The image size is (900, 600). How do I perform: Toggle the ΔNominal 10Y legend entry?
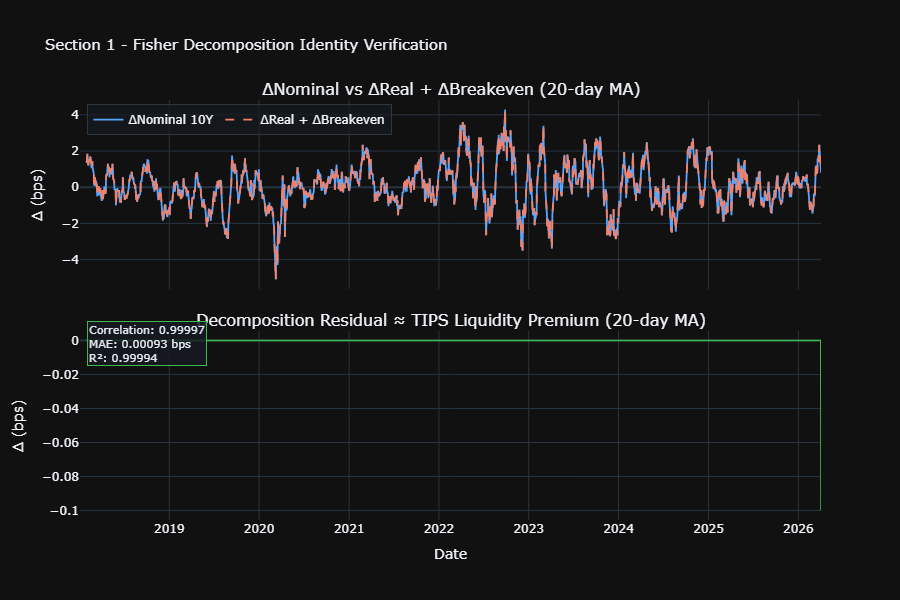(153, 119)
